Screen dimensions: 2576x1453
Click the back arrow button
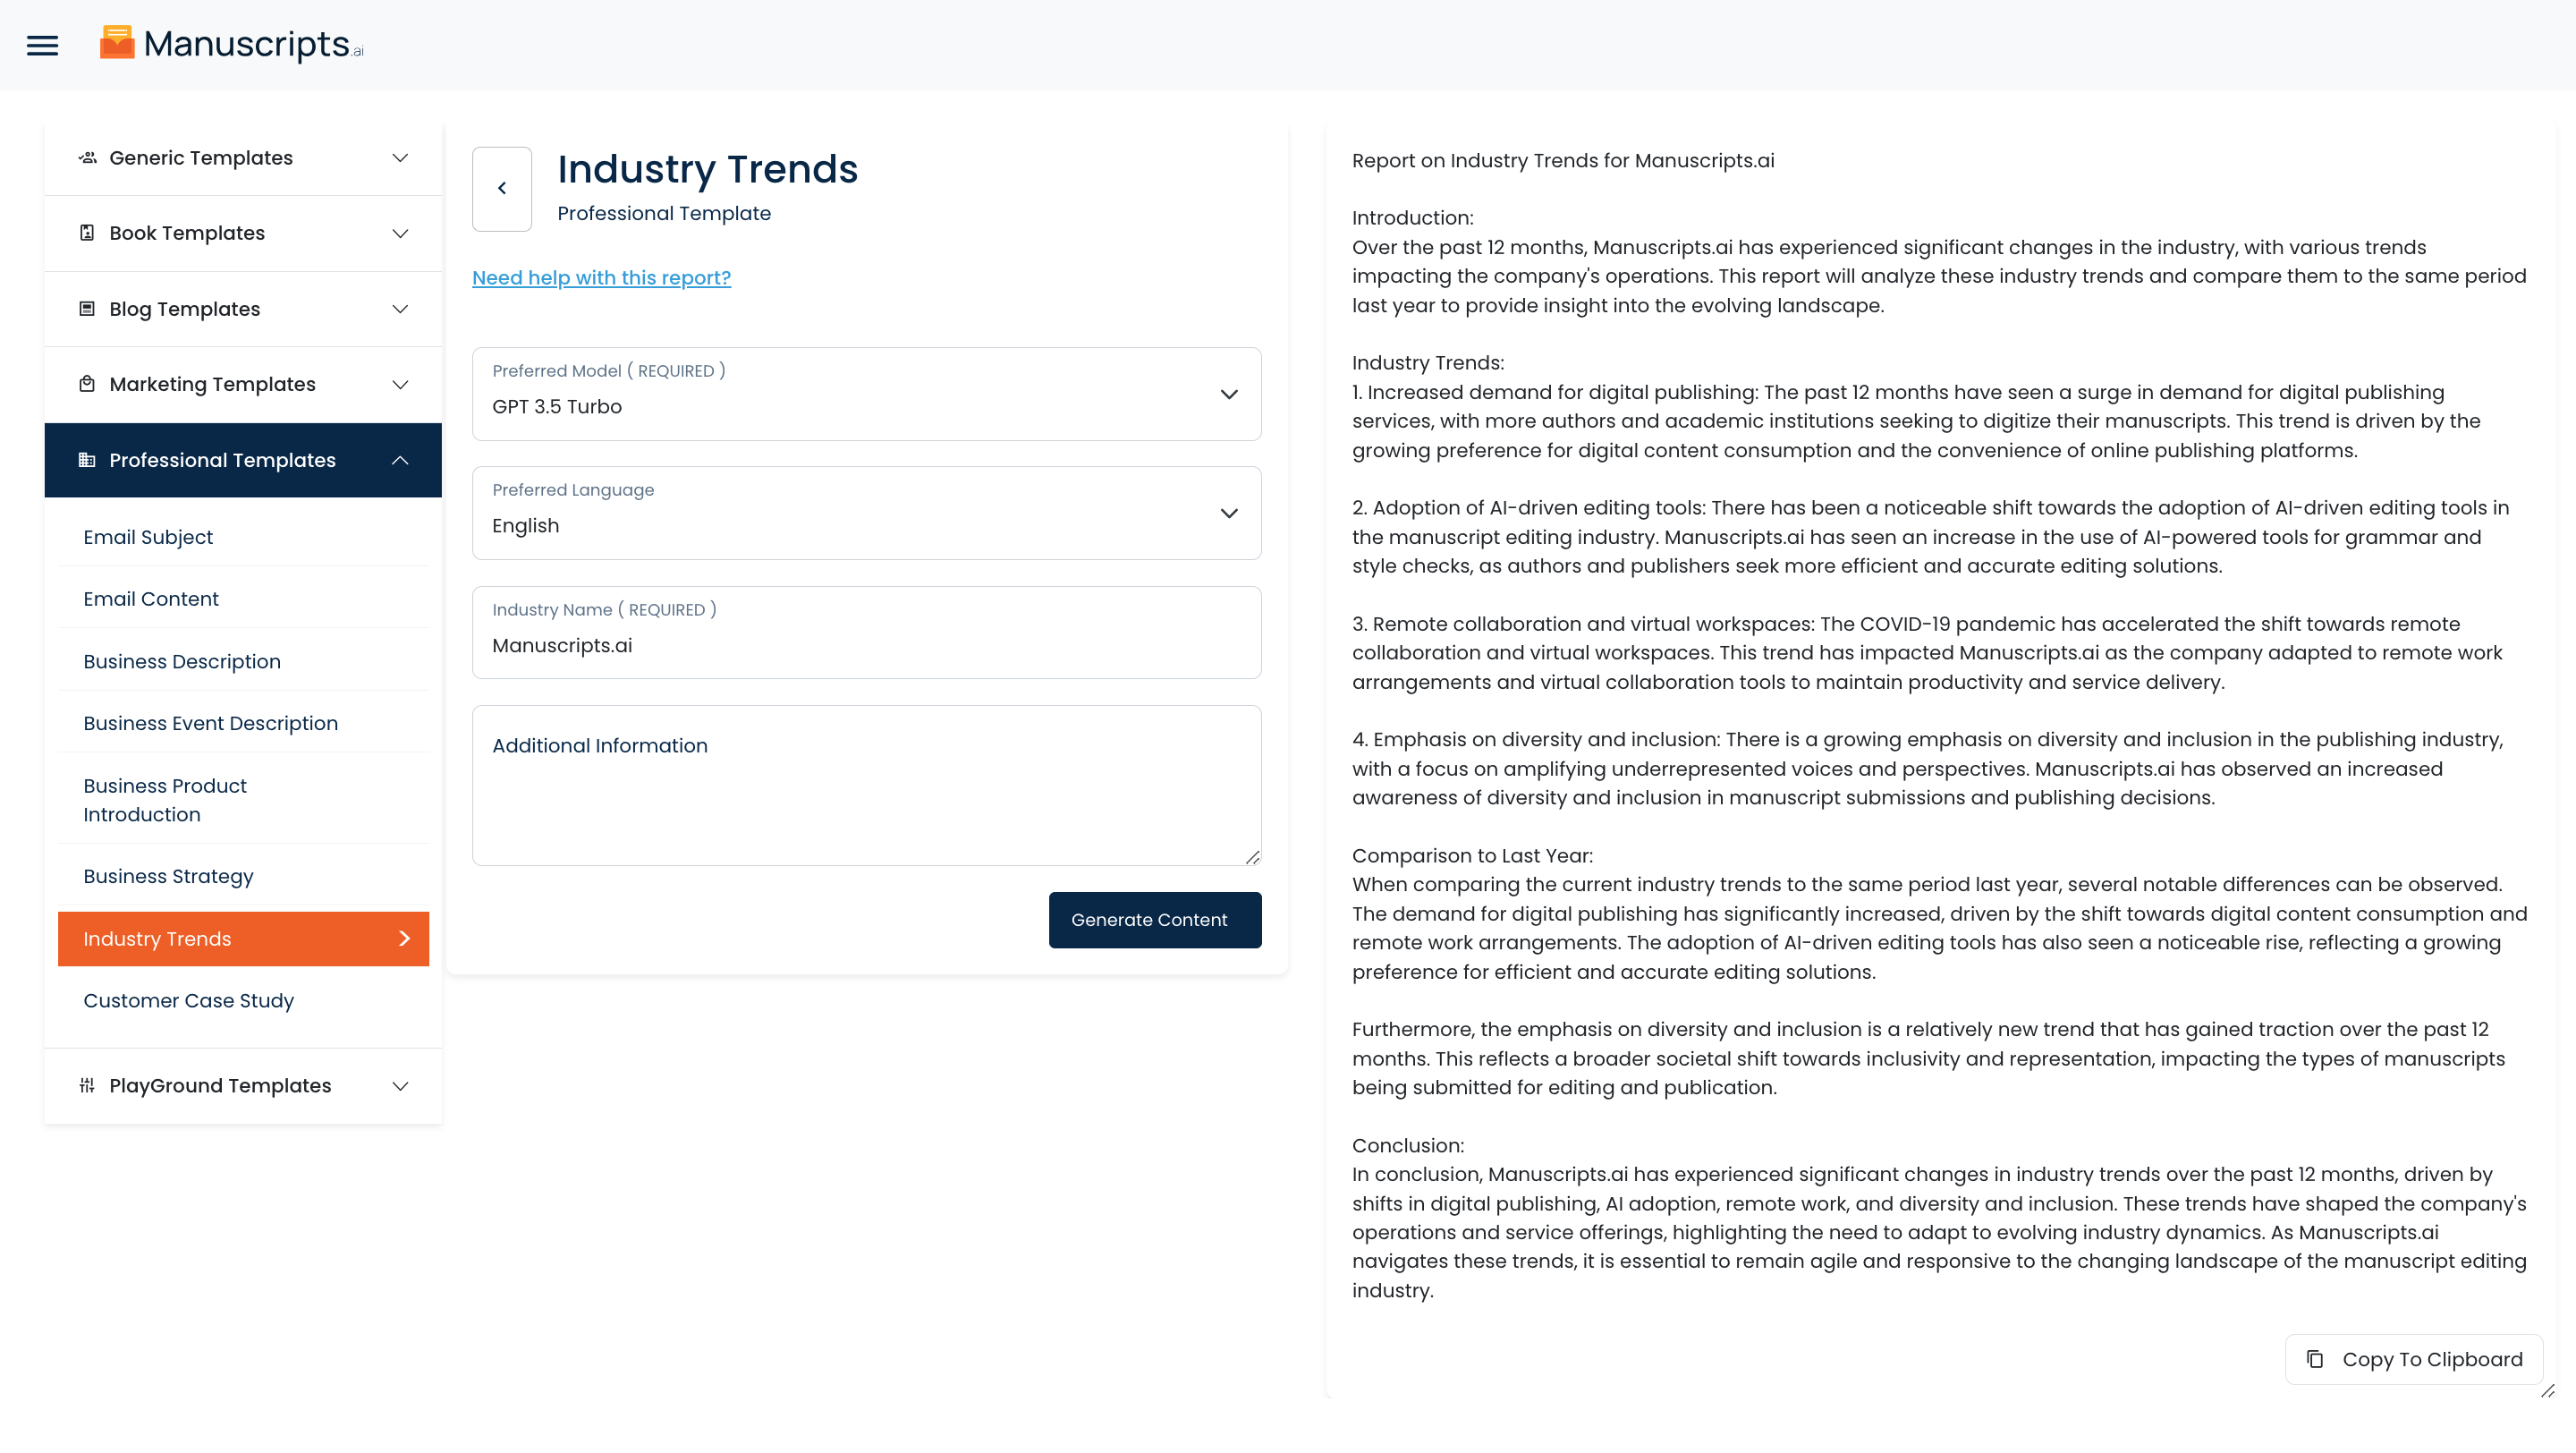pos(502,189)
